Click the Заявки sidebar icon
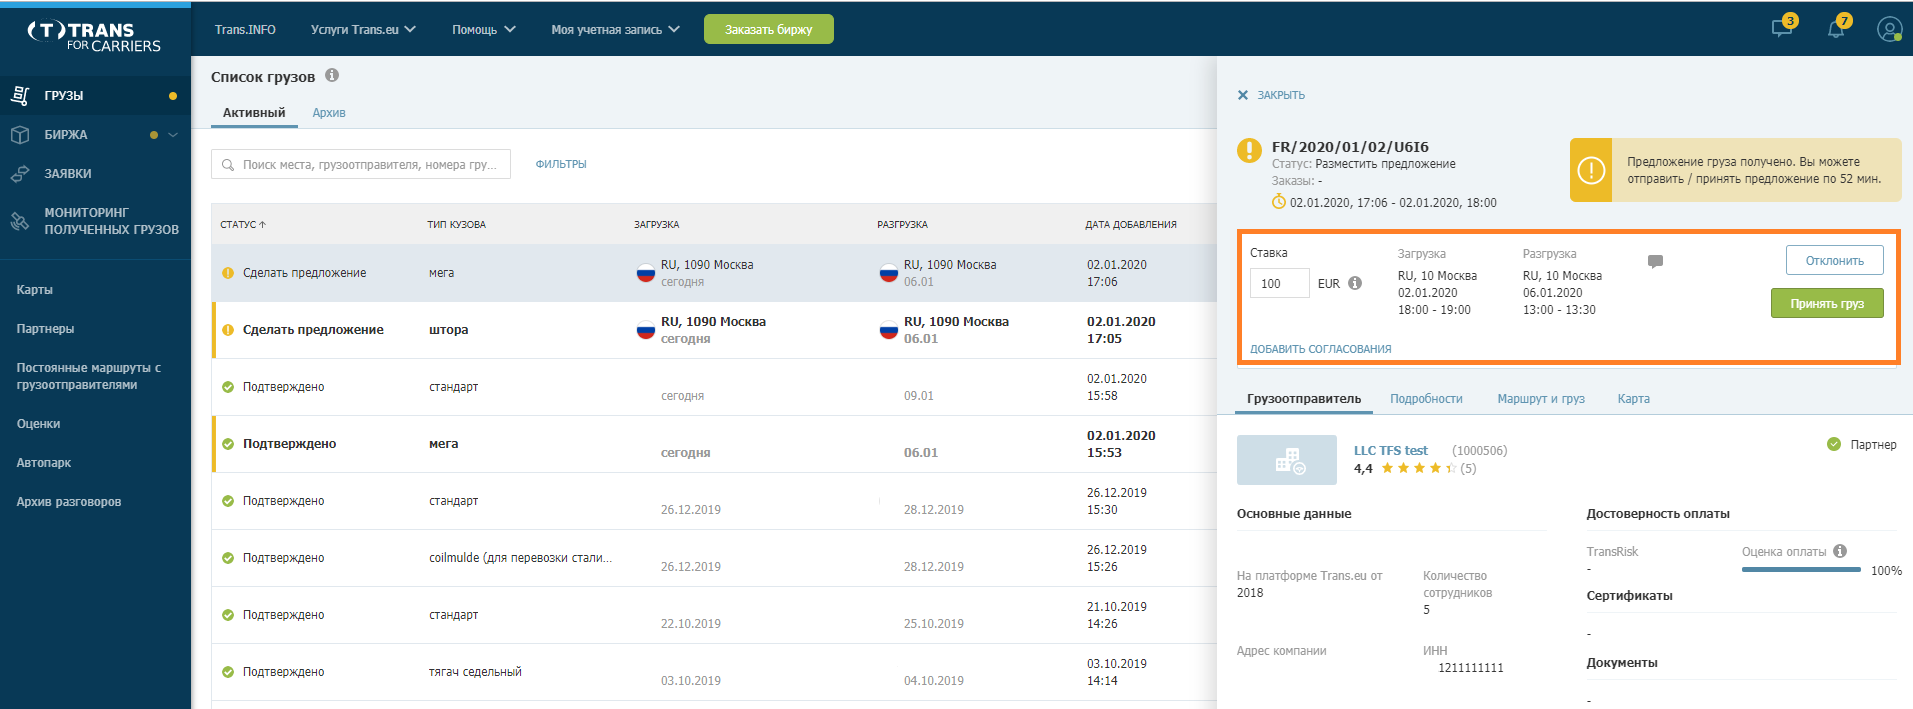The width and height of the screenshot is (1913, 709). [20, 173]
